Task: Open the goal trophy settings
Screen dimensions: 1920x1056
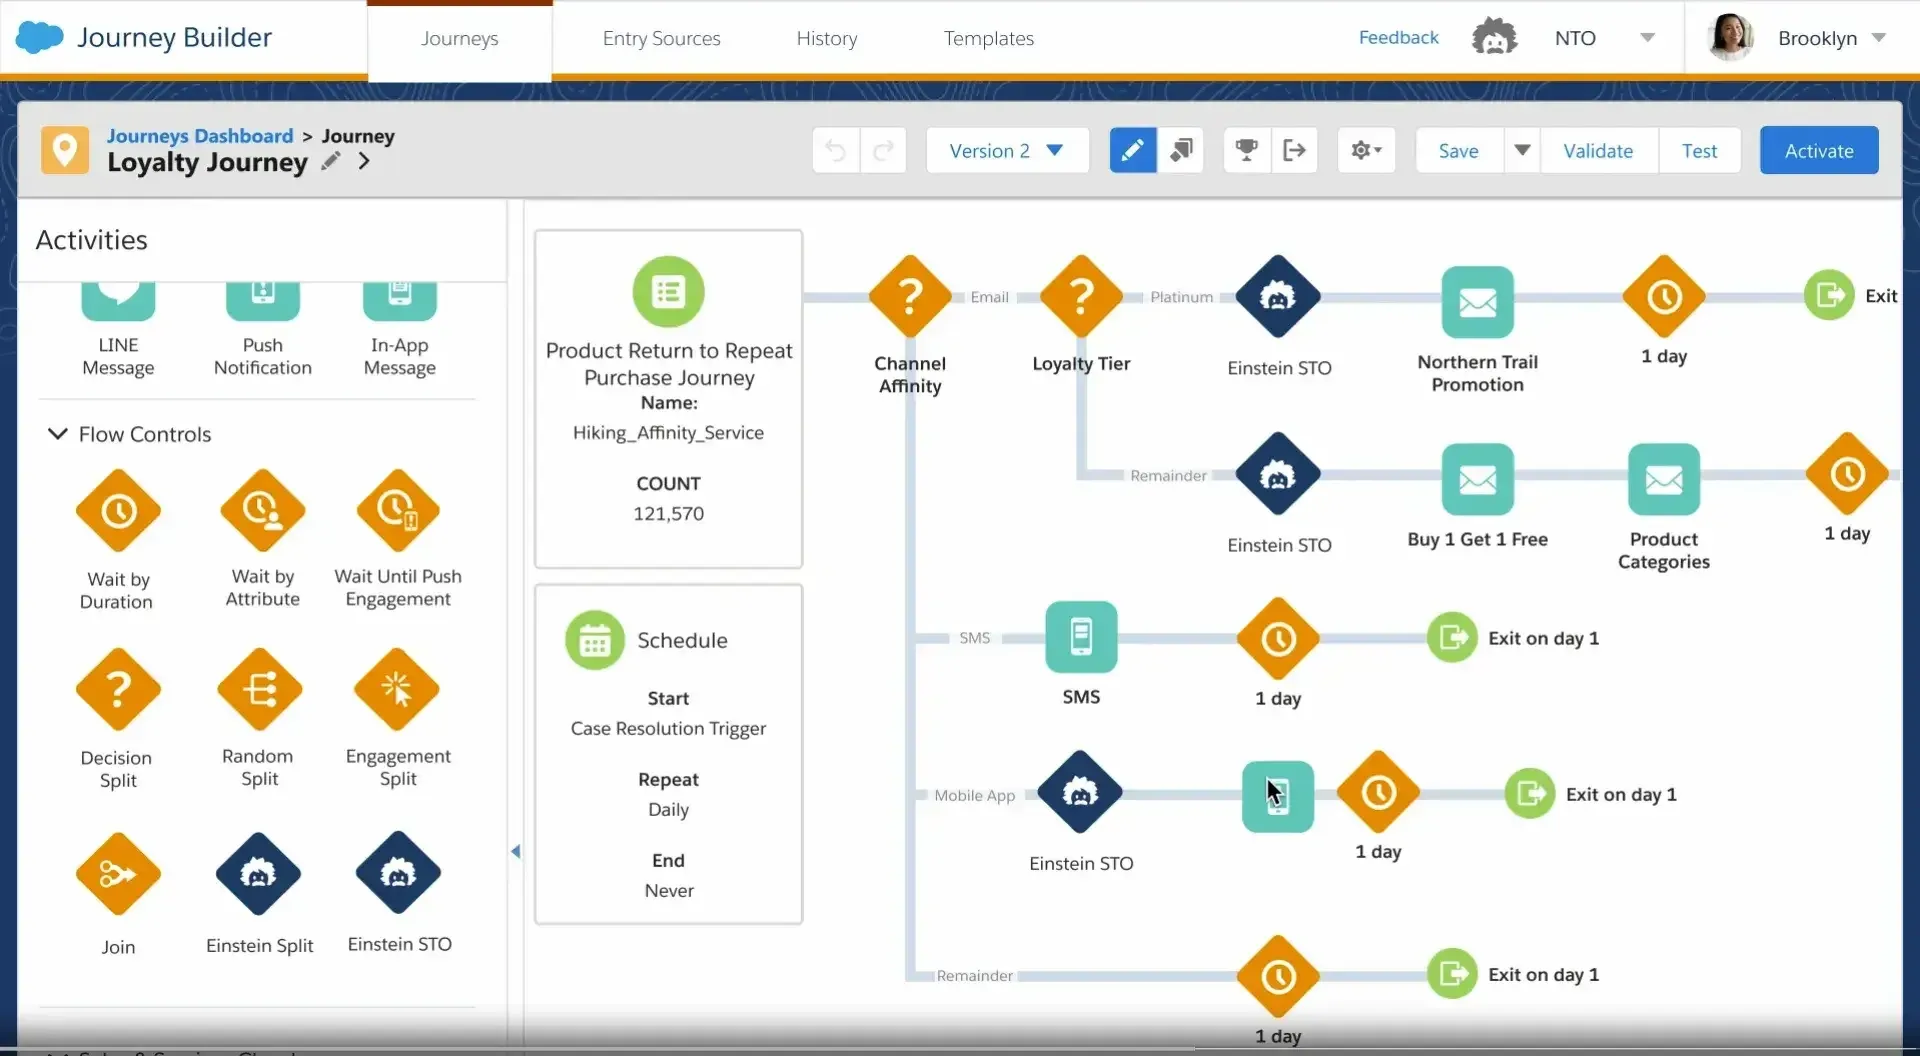Action: [x=1247, y=150]
